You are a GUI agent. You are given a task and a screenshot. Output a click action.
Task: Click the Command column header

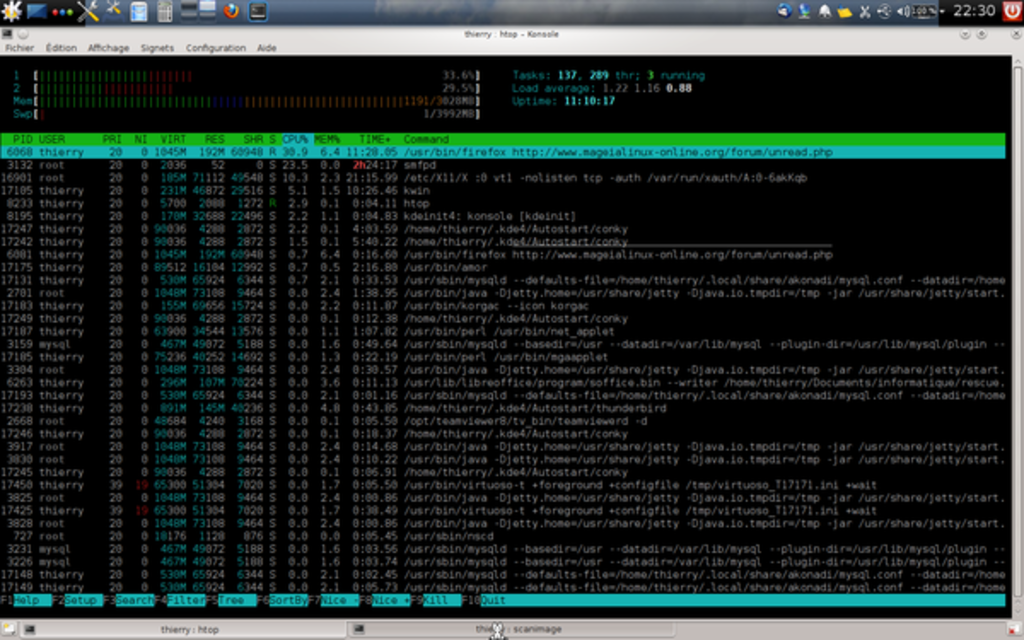426,139
